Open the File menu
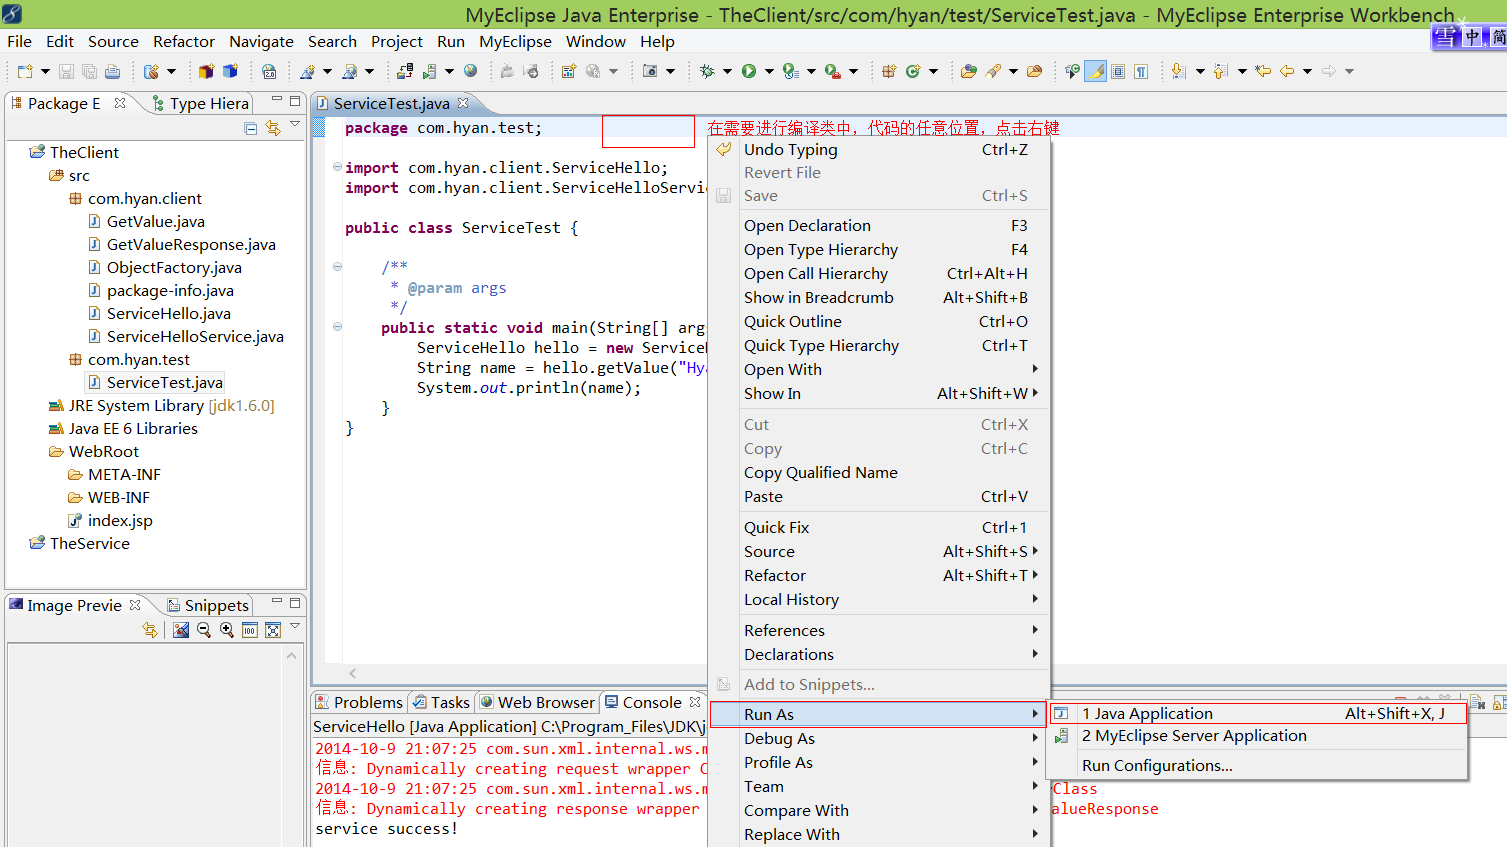The width and height of the screenshot is (1507, 847). click(x=20, y=41)
